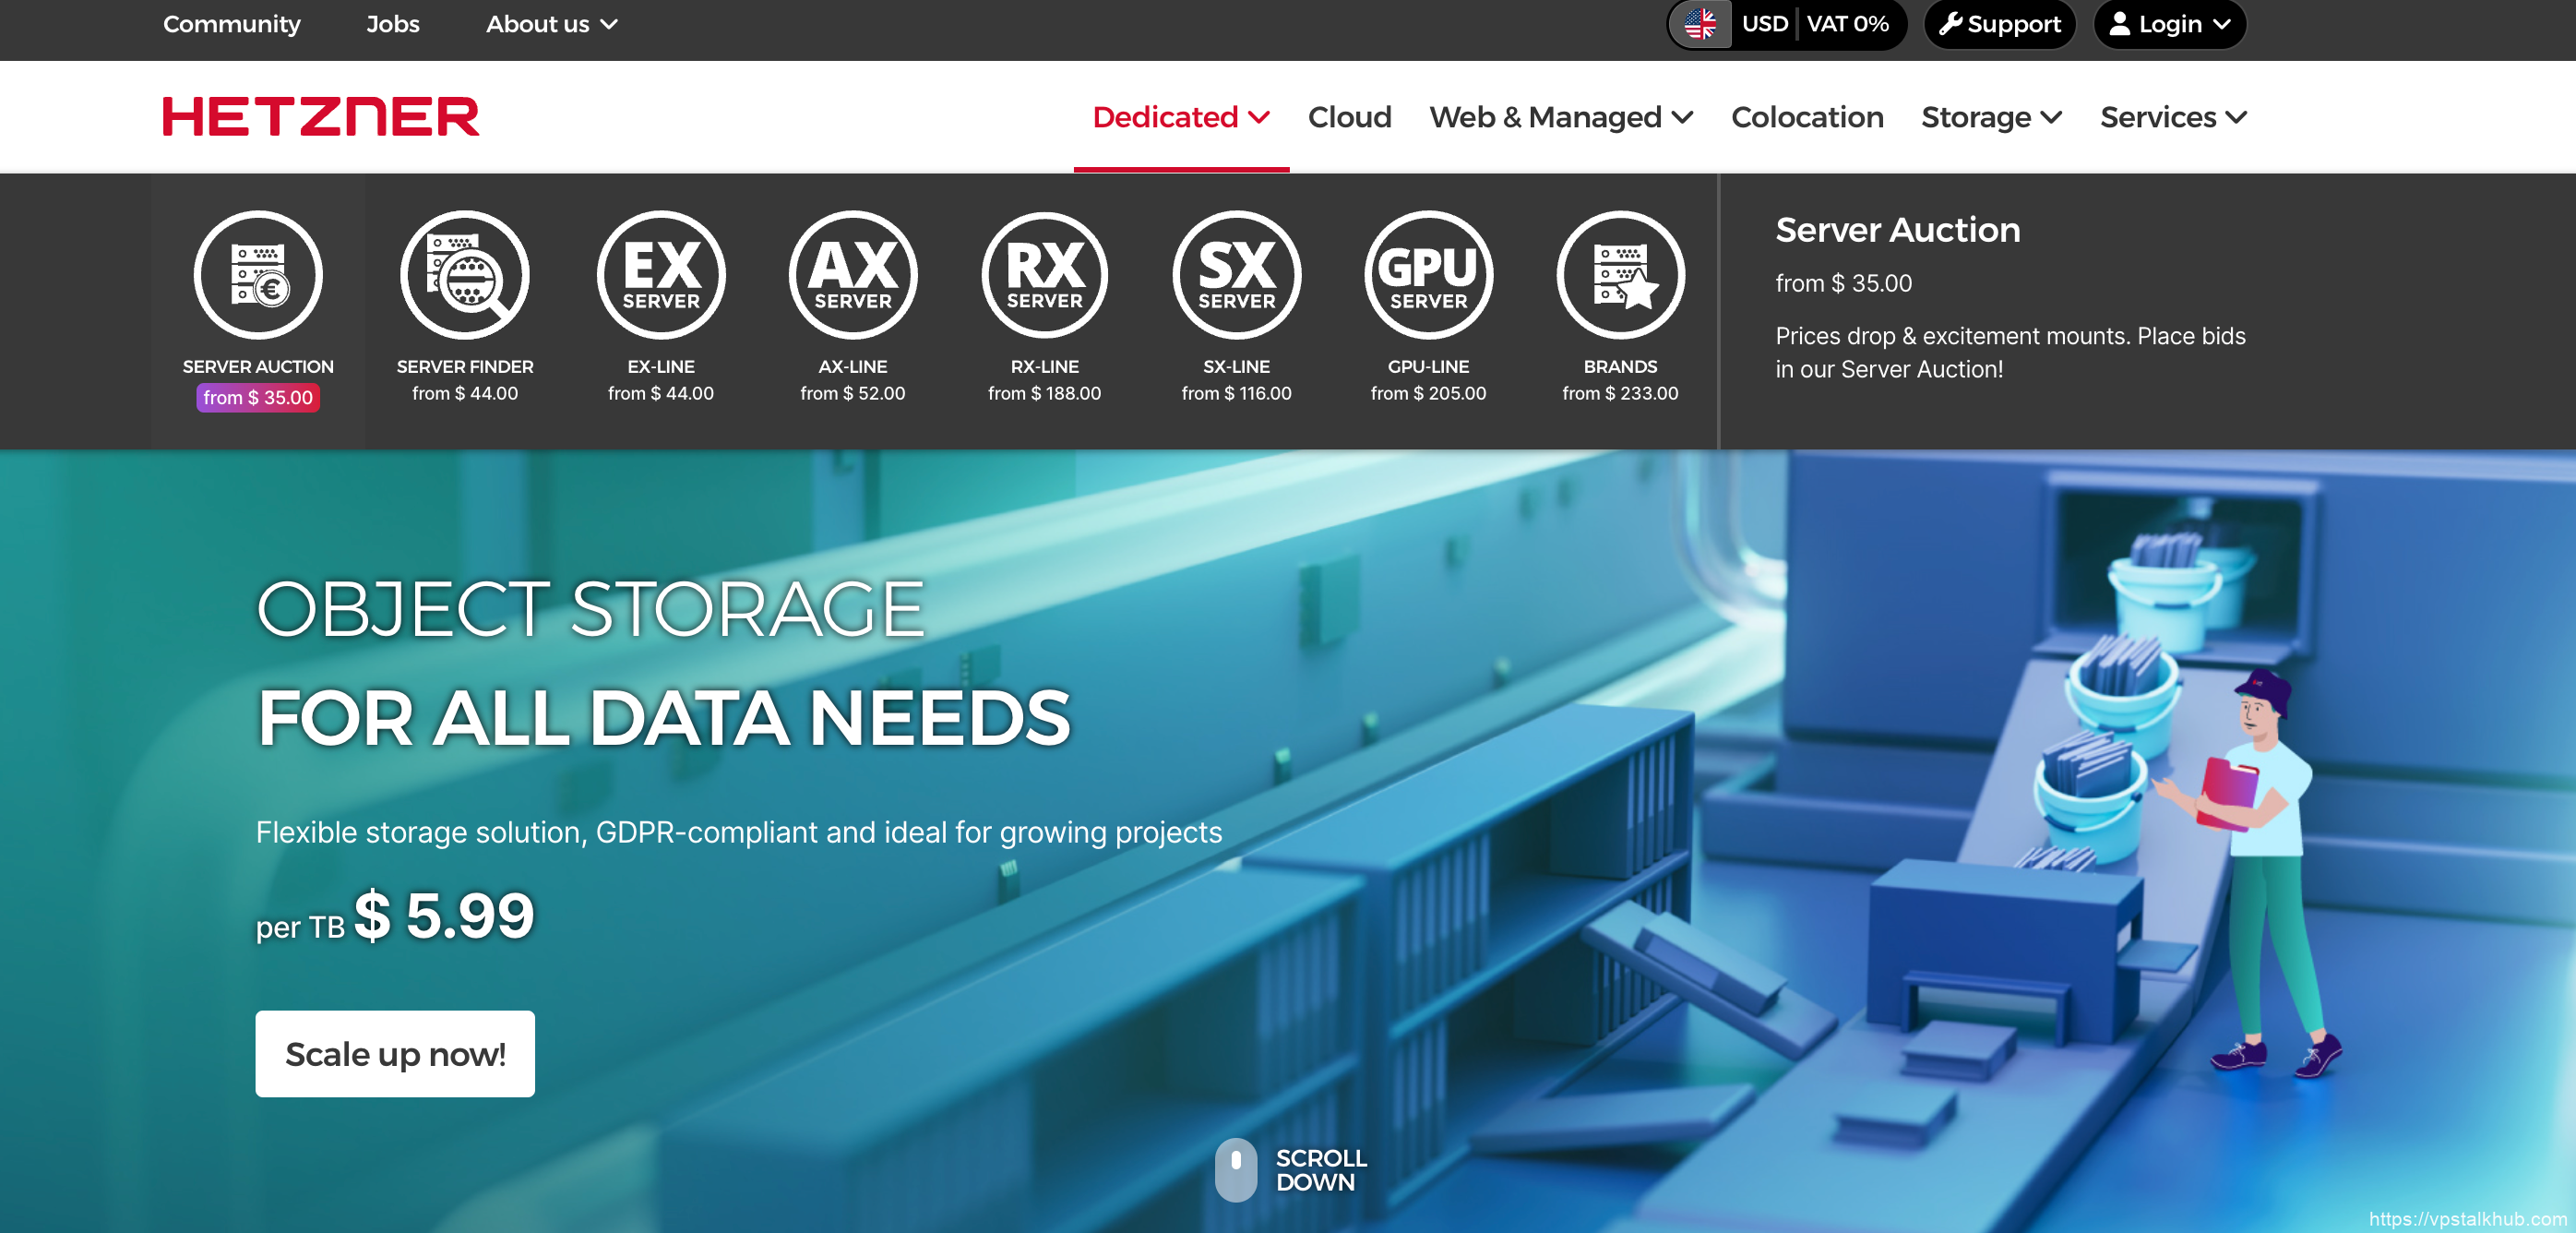Toggle the VAT 0% setting
The height and width of the screenshot is (1233, 2576).
(x=1847, y=24)
